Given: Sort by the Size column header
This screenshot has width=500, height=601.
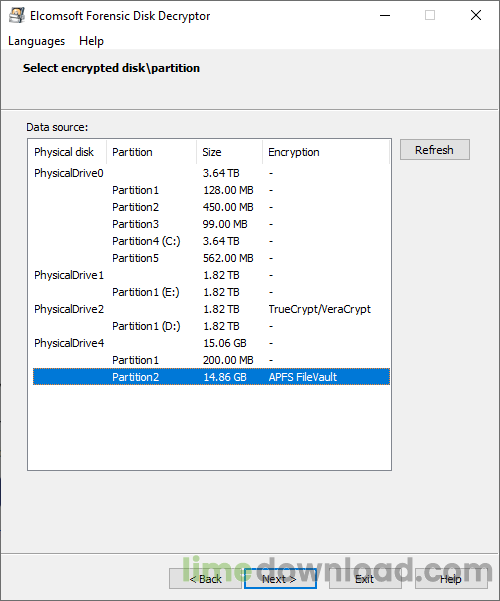Looking at the screenshot, I should pos(229,152).
